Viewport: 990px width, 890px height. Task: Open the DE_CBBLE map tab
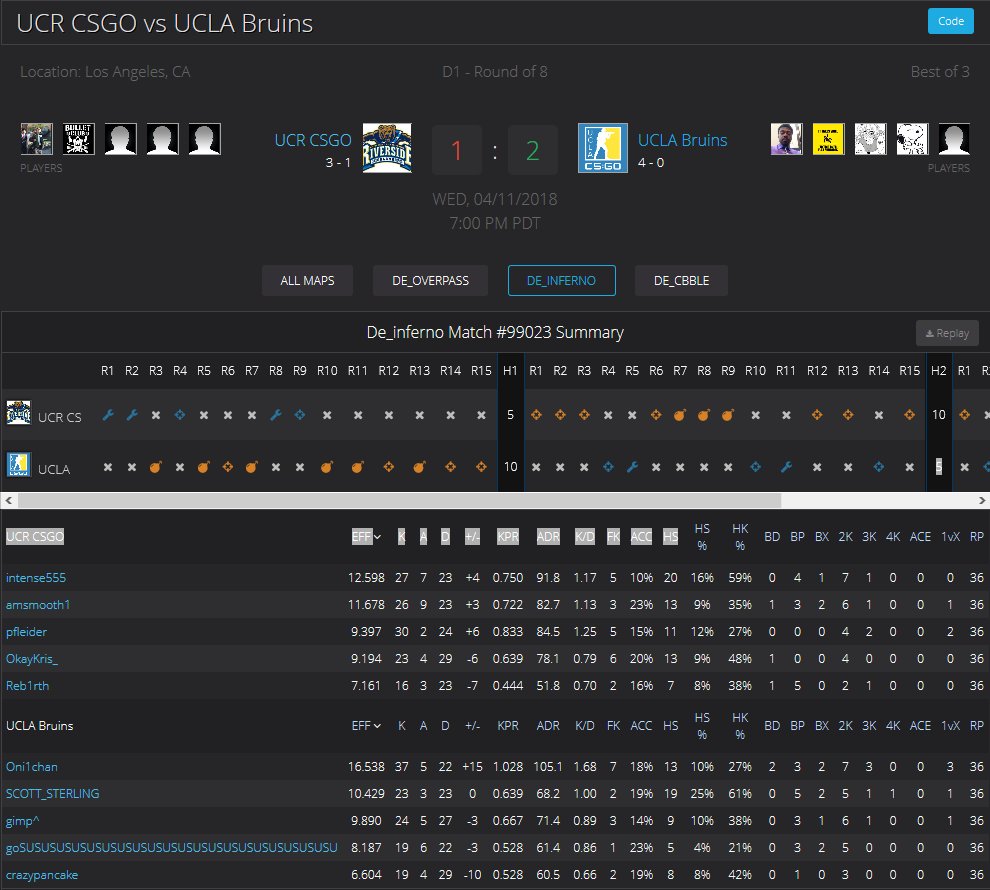[x=681, y=280]
